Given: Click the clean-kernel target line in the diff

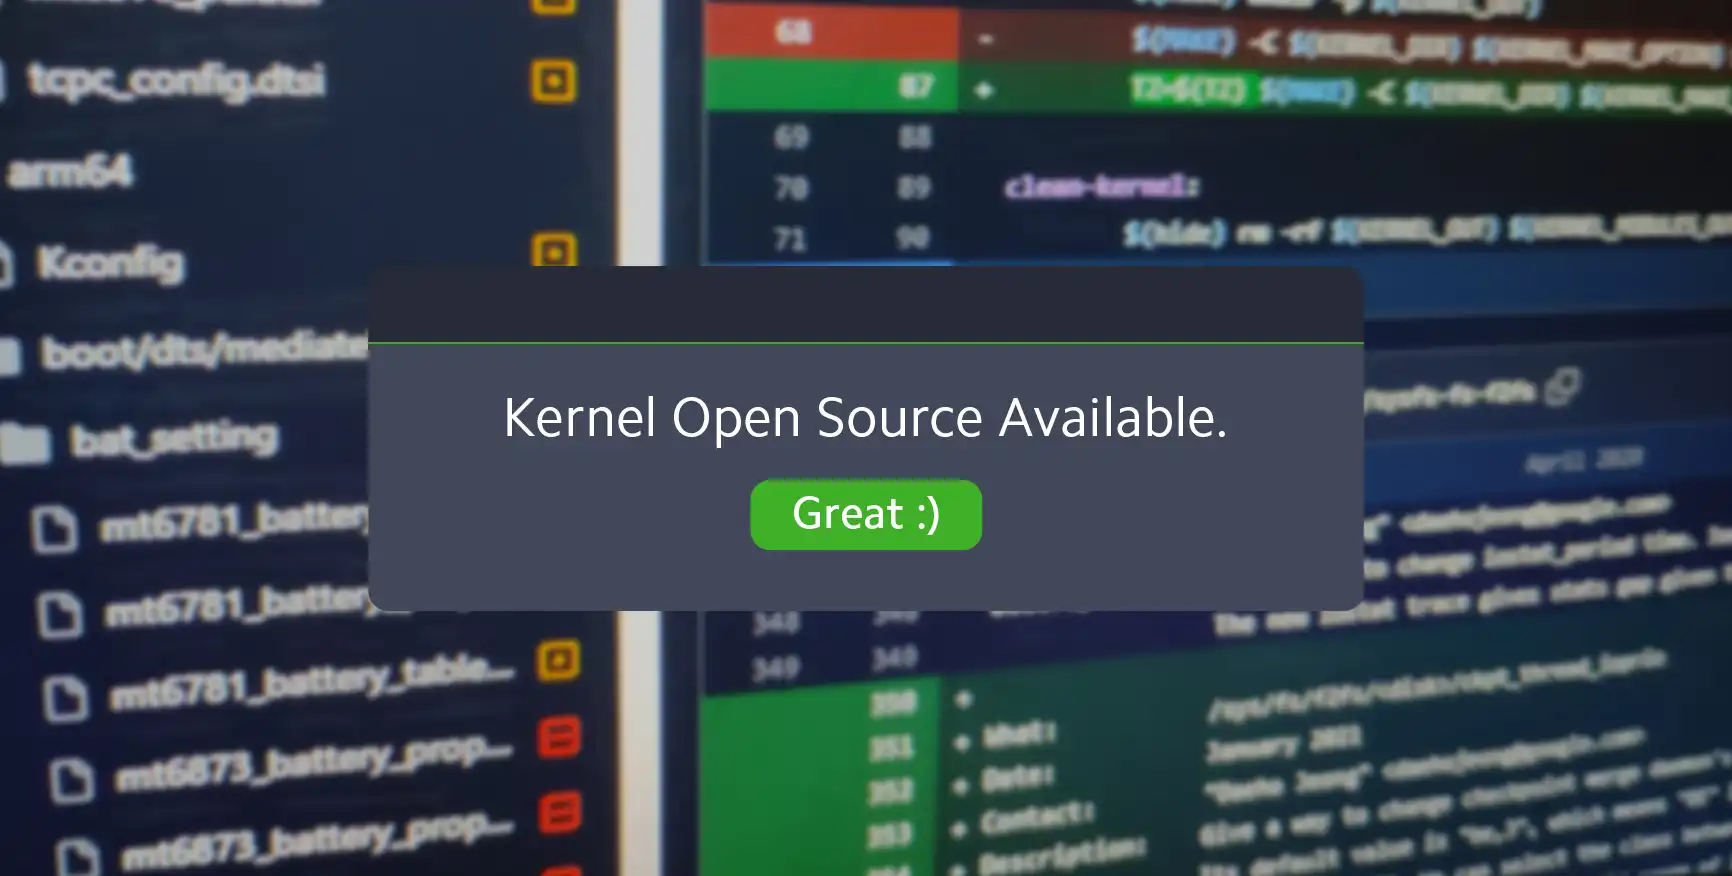Looking at the screenshot, I should [x=1101, y=187].
